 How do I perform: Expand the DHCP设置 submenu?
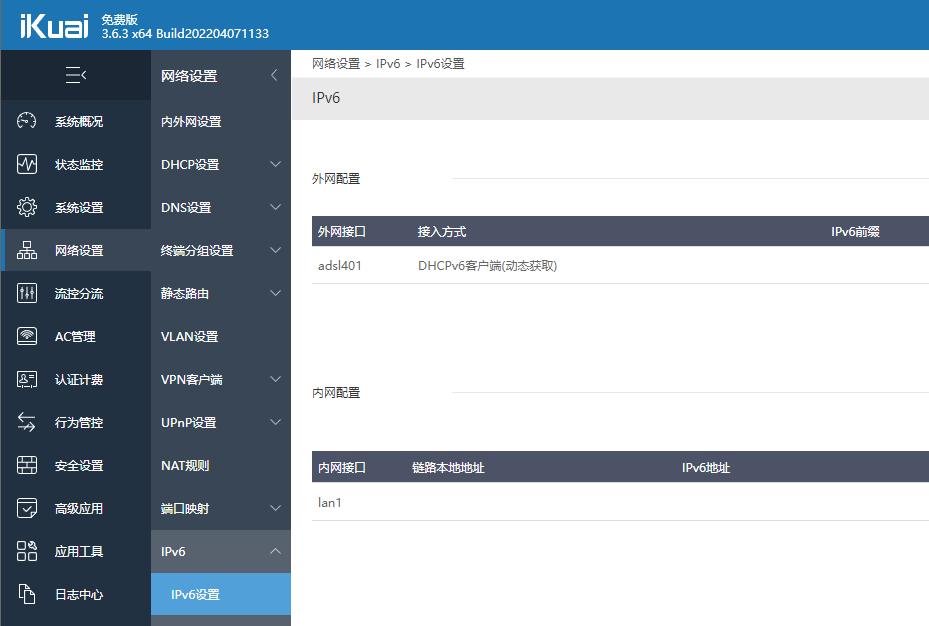275,164
